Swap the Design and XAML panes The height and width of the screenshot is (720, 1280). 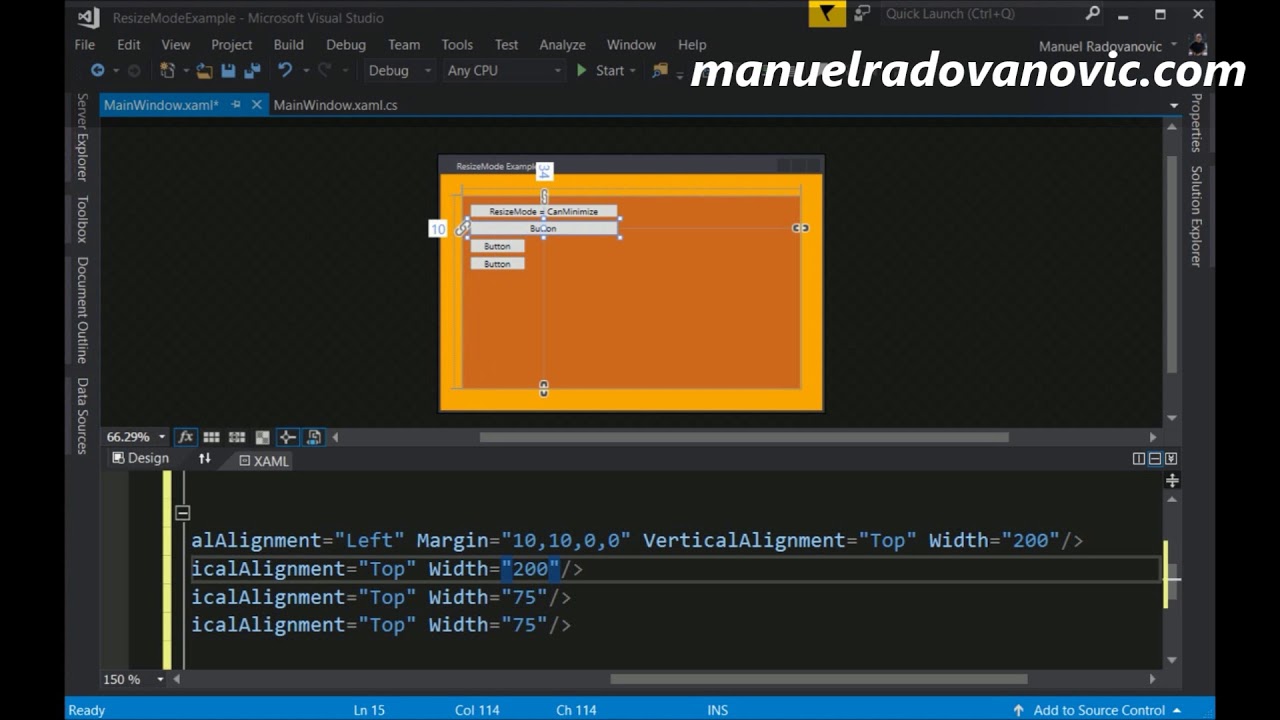tap(205, 459)
